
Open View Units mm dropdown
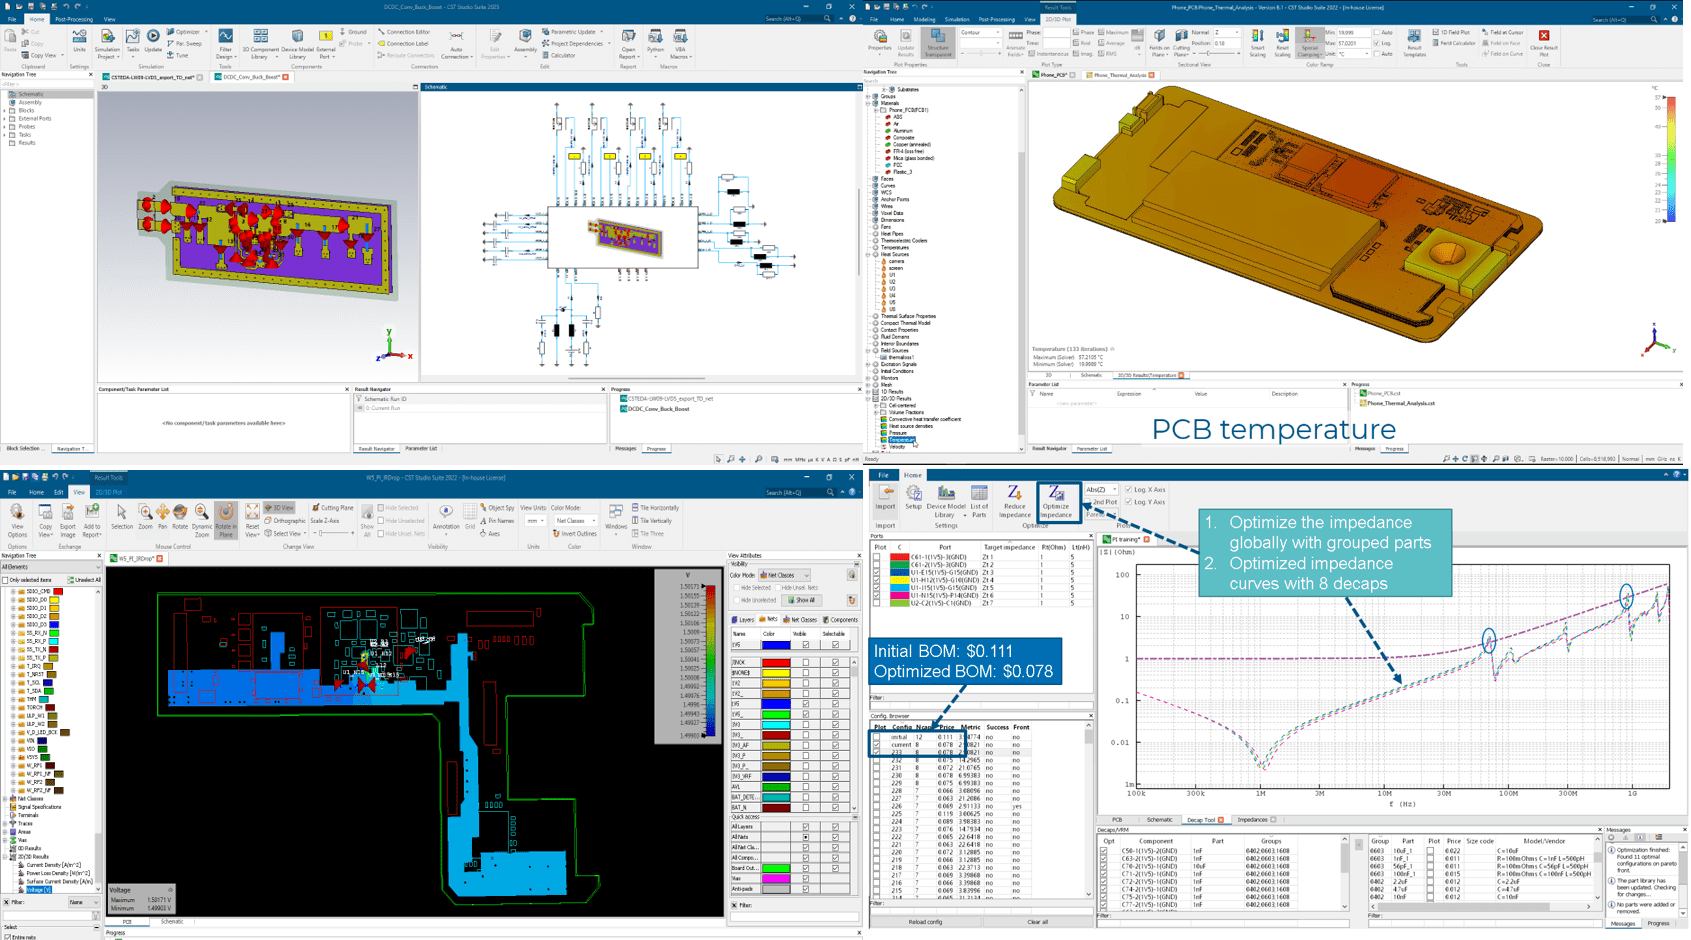[x=536, y=521]
